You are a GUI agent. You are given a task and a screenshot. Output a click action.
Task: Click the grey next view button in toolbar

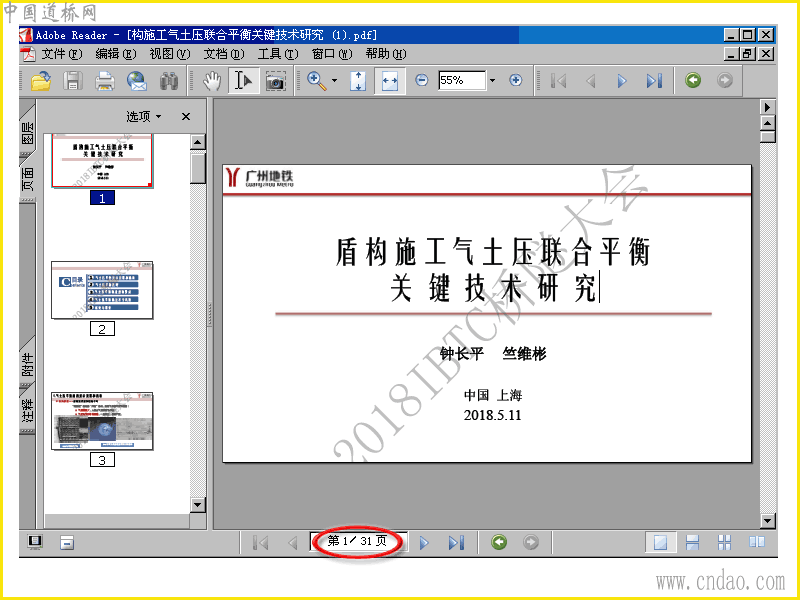pos(724,80)
